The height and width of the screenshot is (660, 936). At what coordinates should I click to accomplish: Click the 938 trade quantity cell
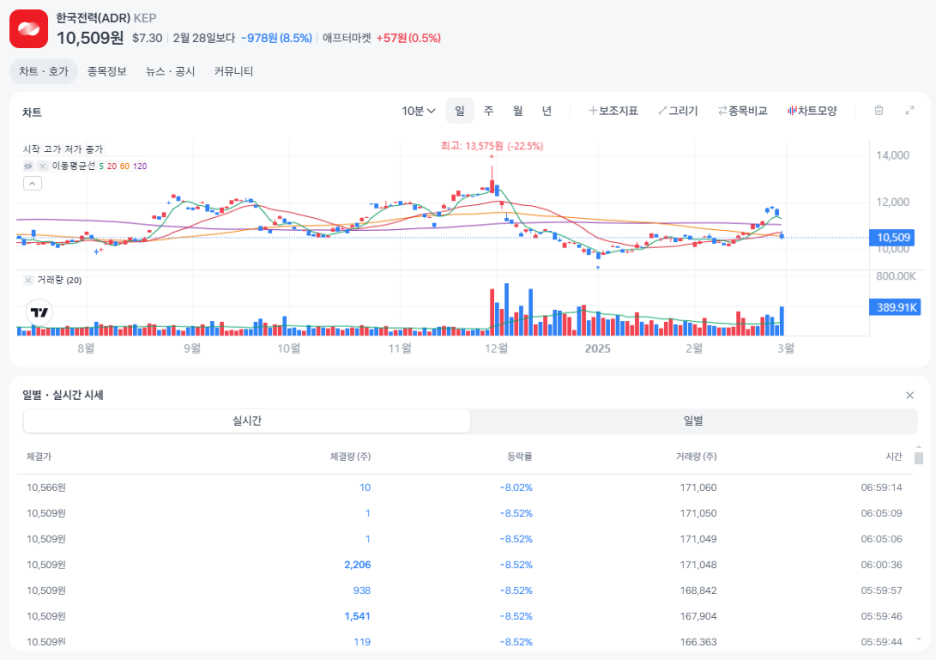coord(362,590)
